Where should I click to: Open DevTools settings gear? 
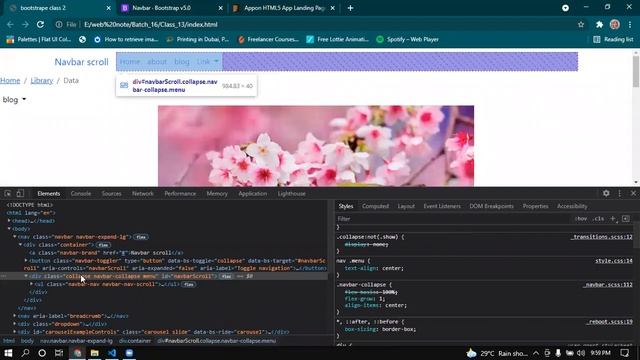(606, 193)
